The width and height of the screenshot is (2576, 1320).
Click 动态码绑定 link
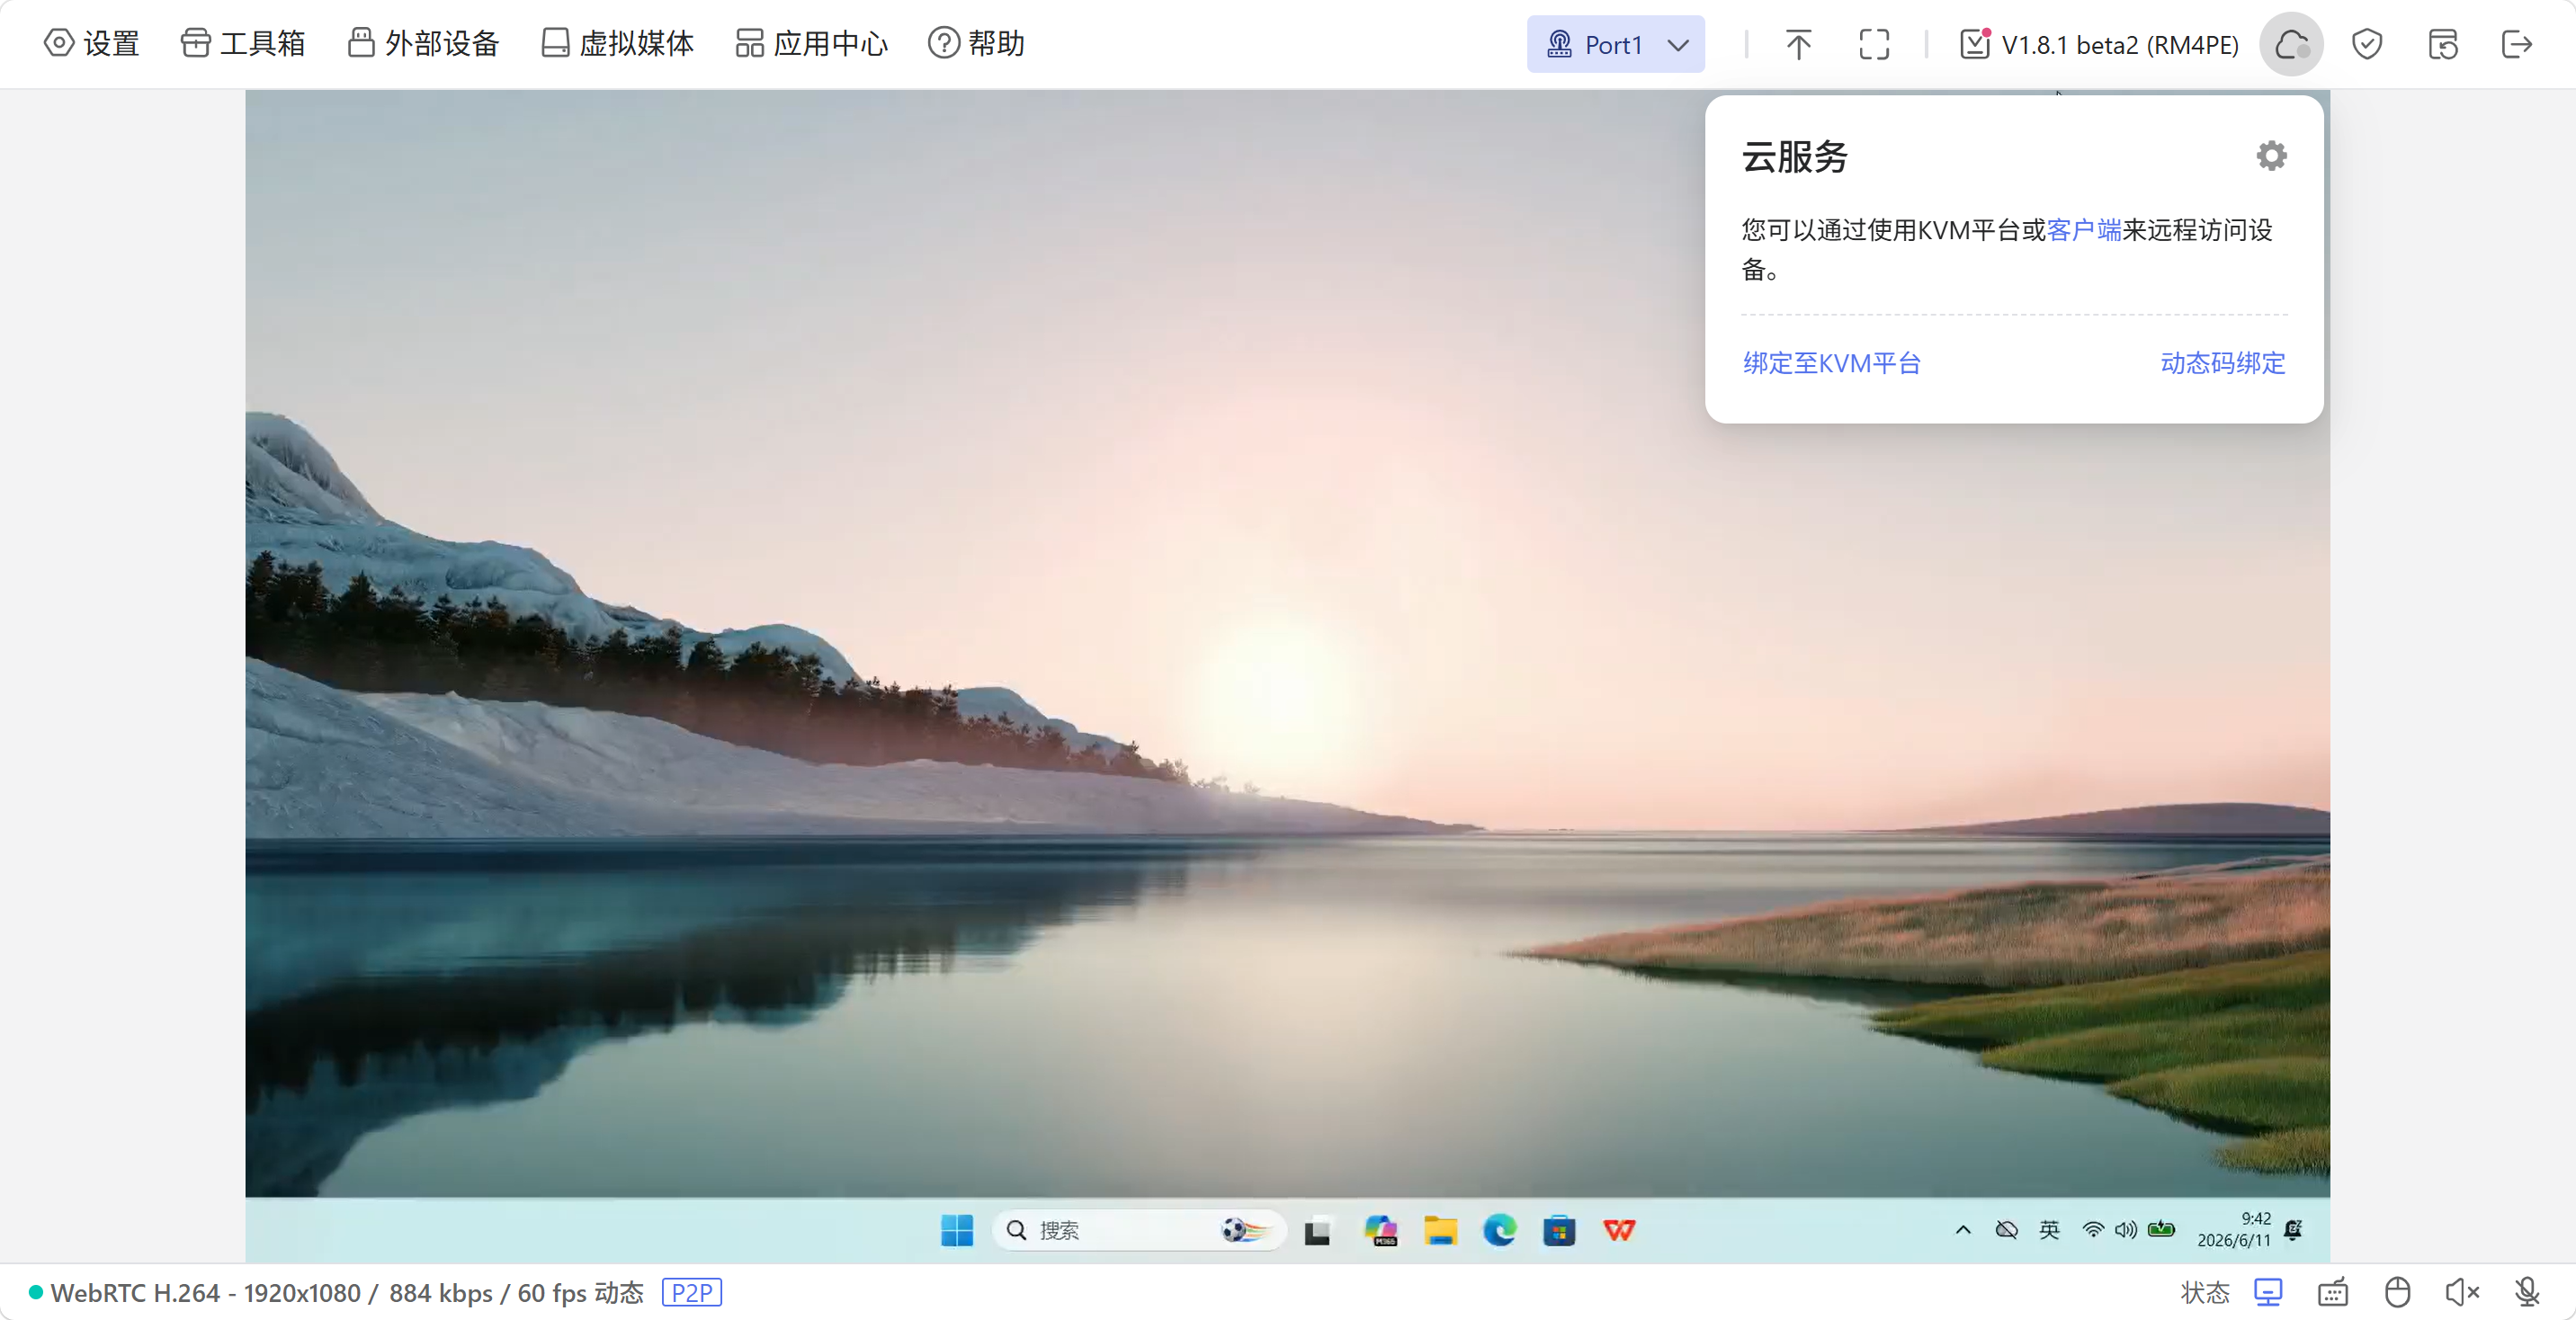click(2223, 363)
